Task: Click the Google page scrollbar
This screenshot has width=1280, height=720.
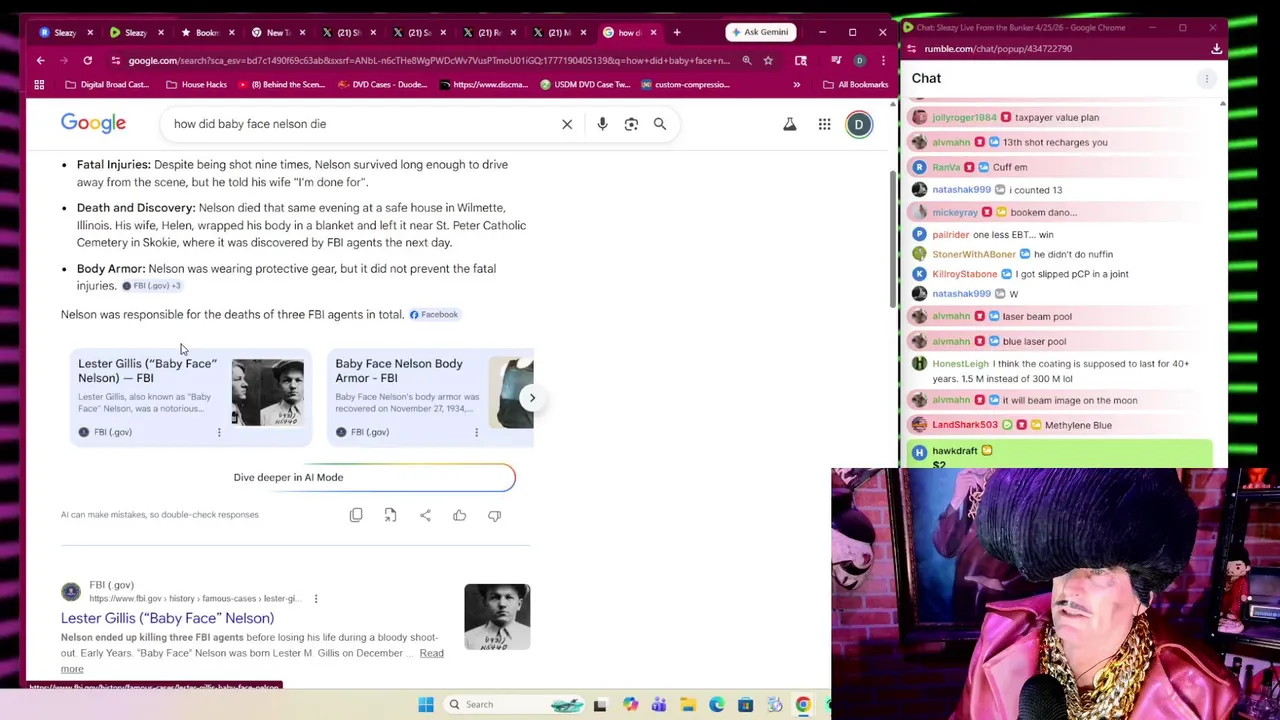Action: (x=892, y=240)
